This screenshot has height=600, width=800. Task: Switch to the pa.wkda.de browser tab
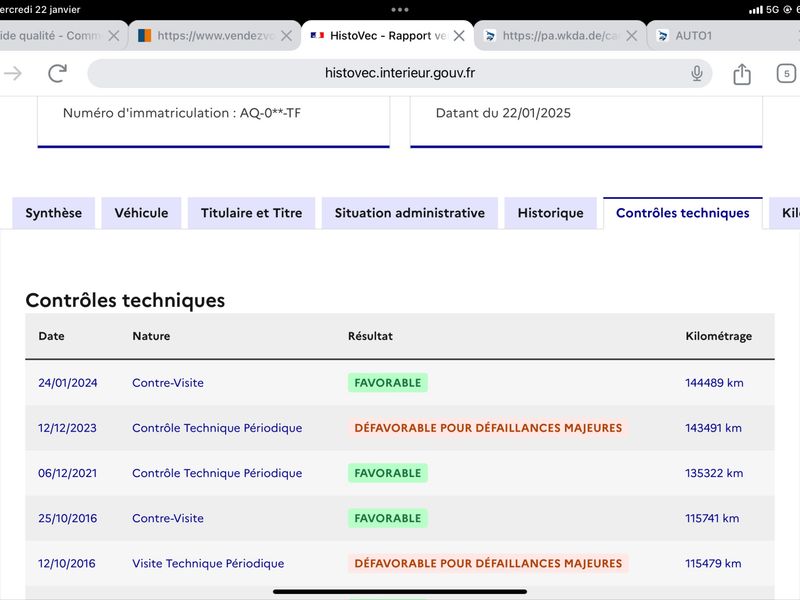click(560, 36)
